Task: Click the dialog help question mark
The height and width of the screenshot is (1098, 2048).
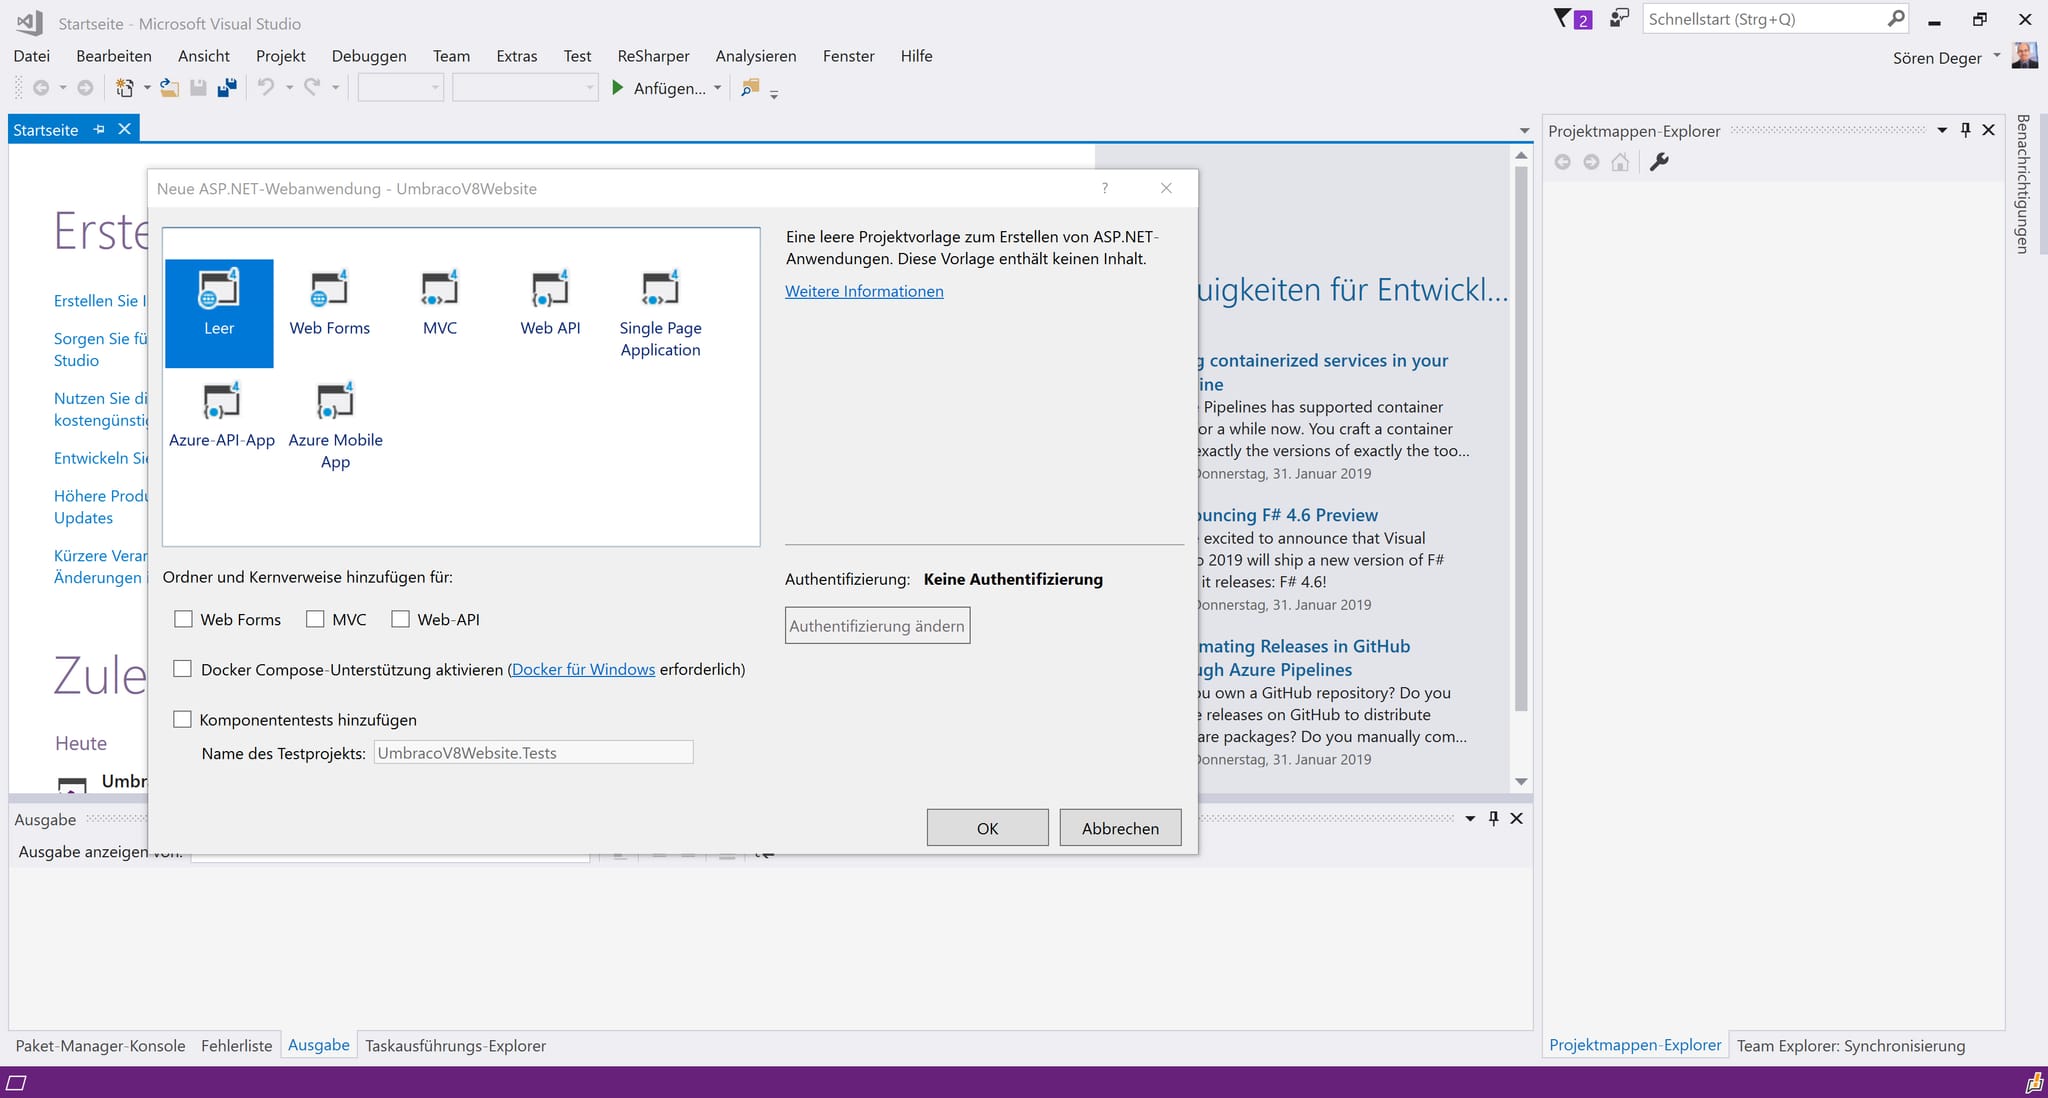Action: tap(1105, 188)
